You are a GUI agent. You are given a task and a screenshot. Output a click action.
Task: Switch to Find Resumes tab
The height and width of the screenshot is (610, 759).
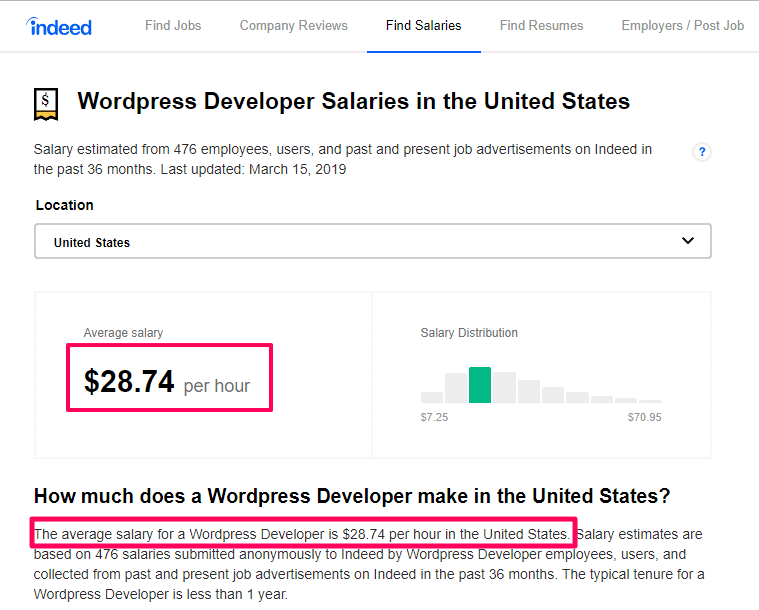tap(541, 25)
